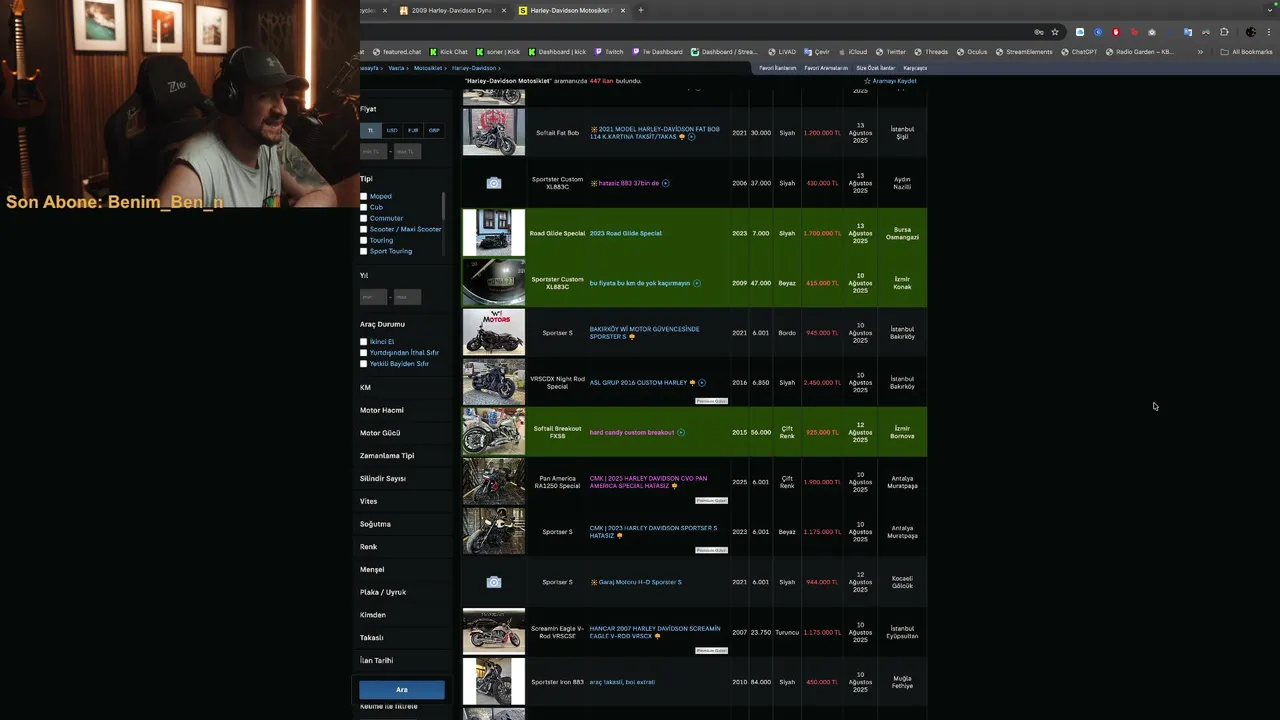Image resolution: width=1280 pixels, height=720 pixels.
Task: Select the USD currency tab
Action: [392, 130]
